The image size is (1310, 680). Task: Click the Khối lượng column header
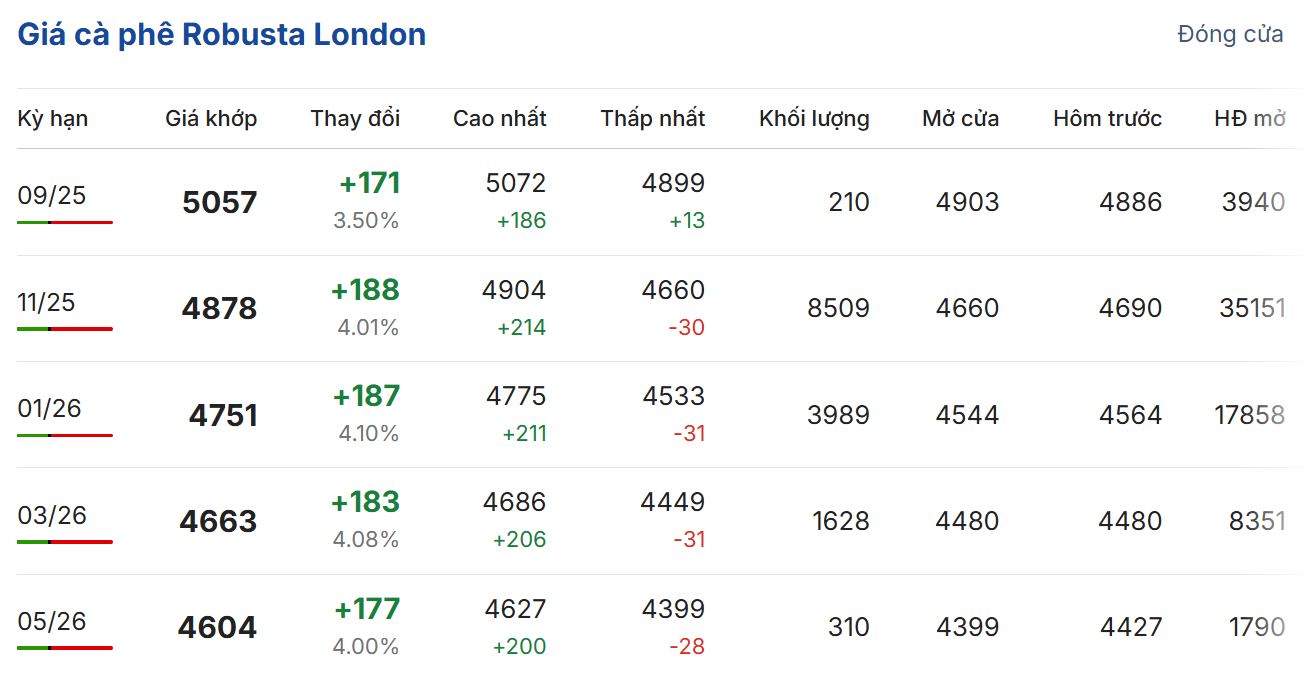pos(814,119)
